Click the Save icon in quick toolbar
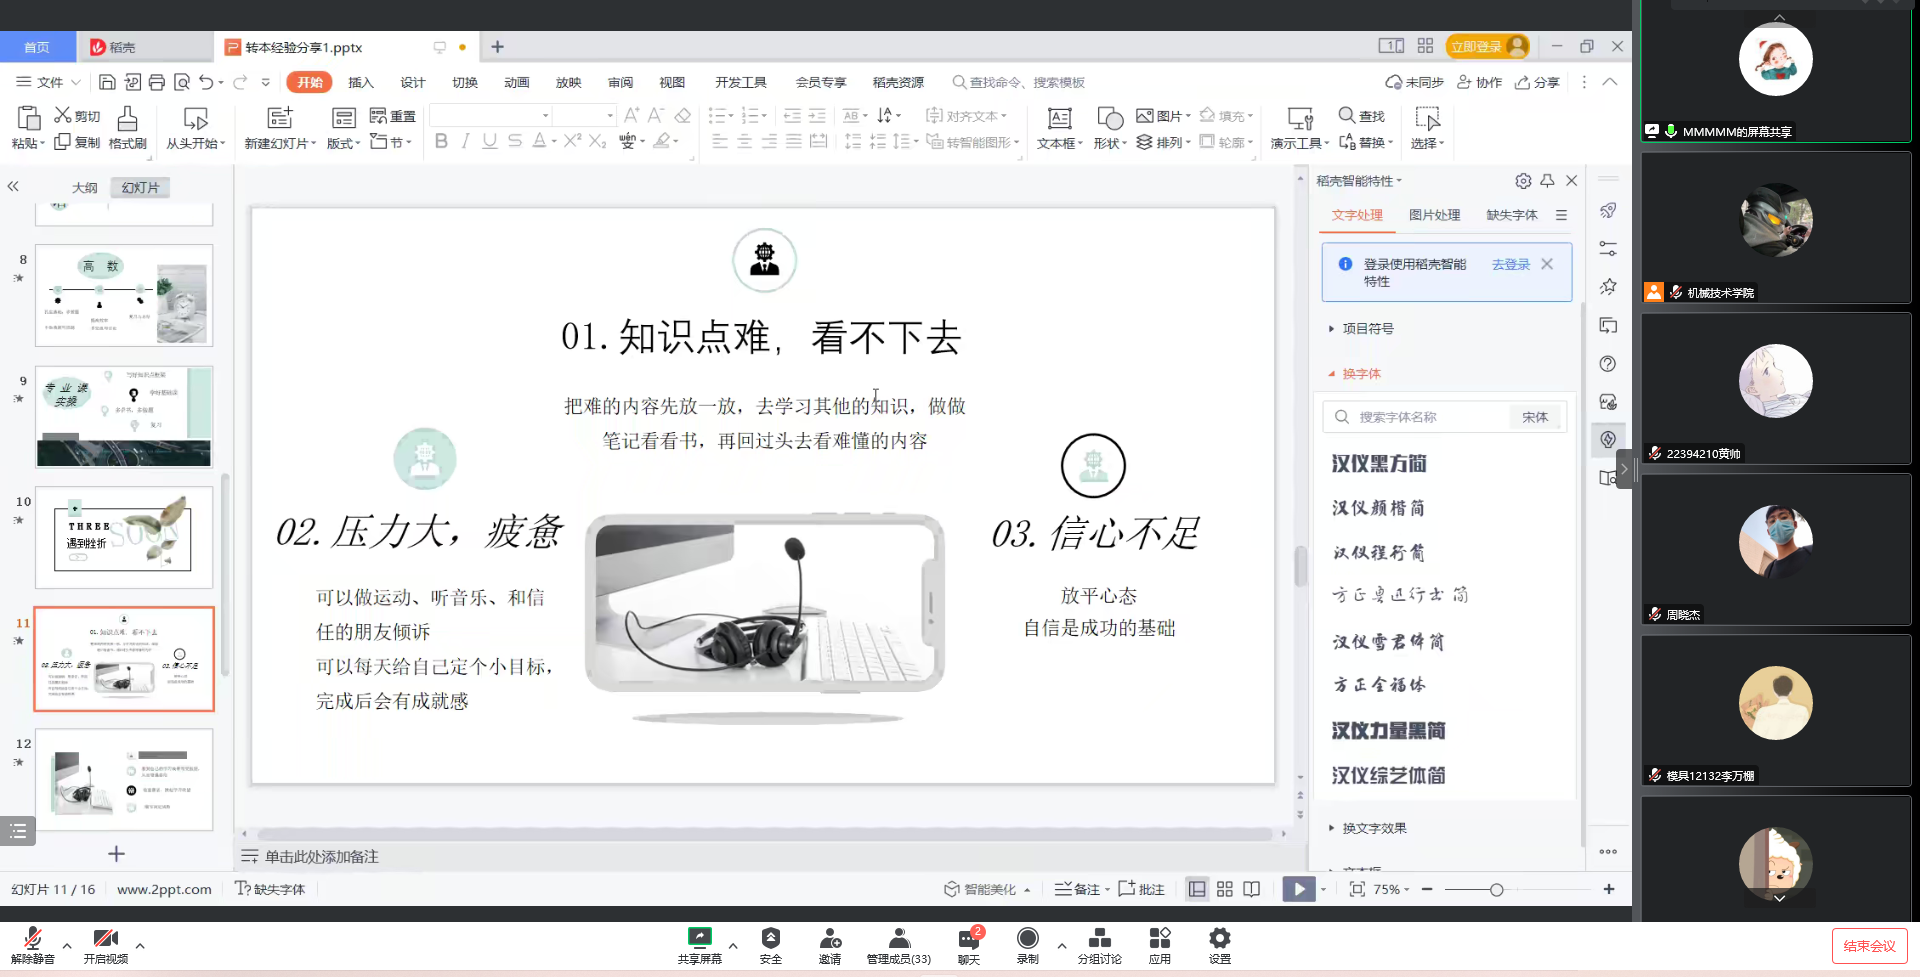The height and width of the screenshot is (977, 1920). coord(107,82)
